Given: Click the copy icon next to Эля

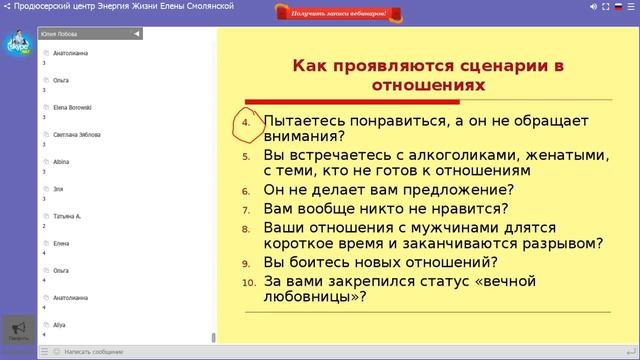Looking at the screenshot, I should coord(46,189).
